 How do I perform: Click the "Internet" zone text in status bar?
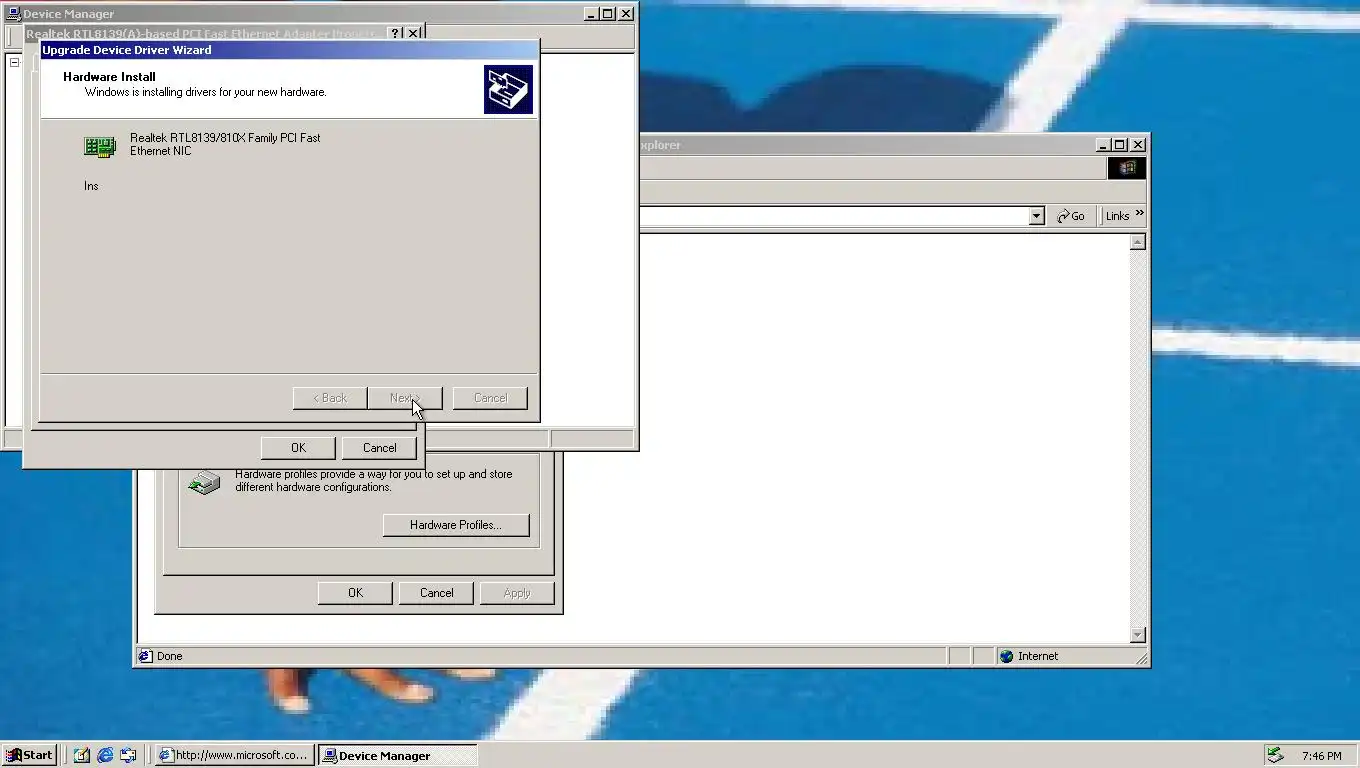pos(1038,656)
